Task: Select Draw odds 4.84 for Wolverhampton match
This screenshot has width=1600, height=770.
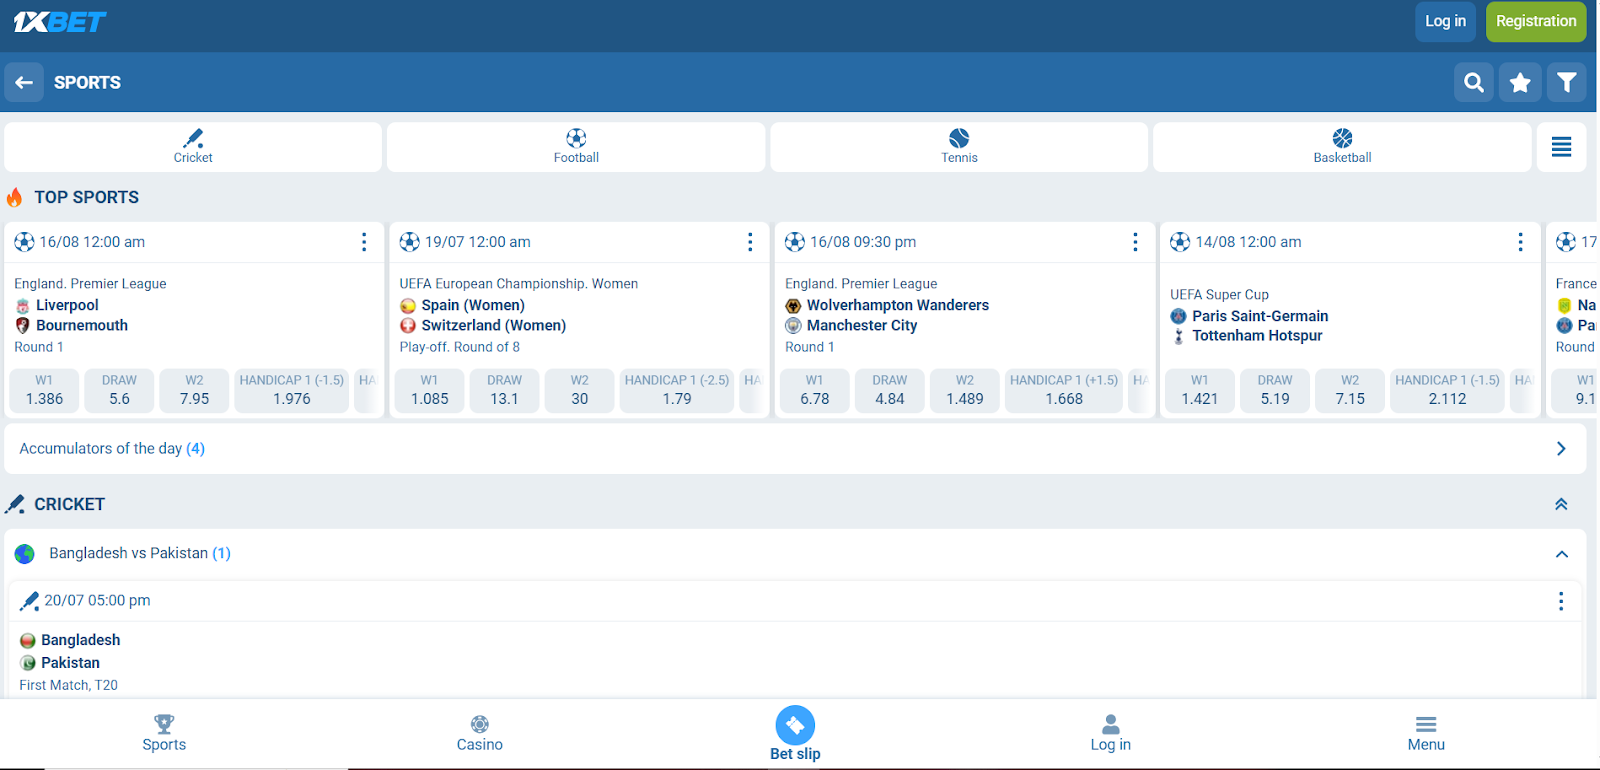Action: click(x=889, y=390)
